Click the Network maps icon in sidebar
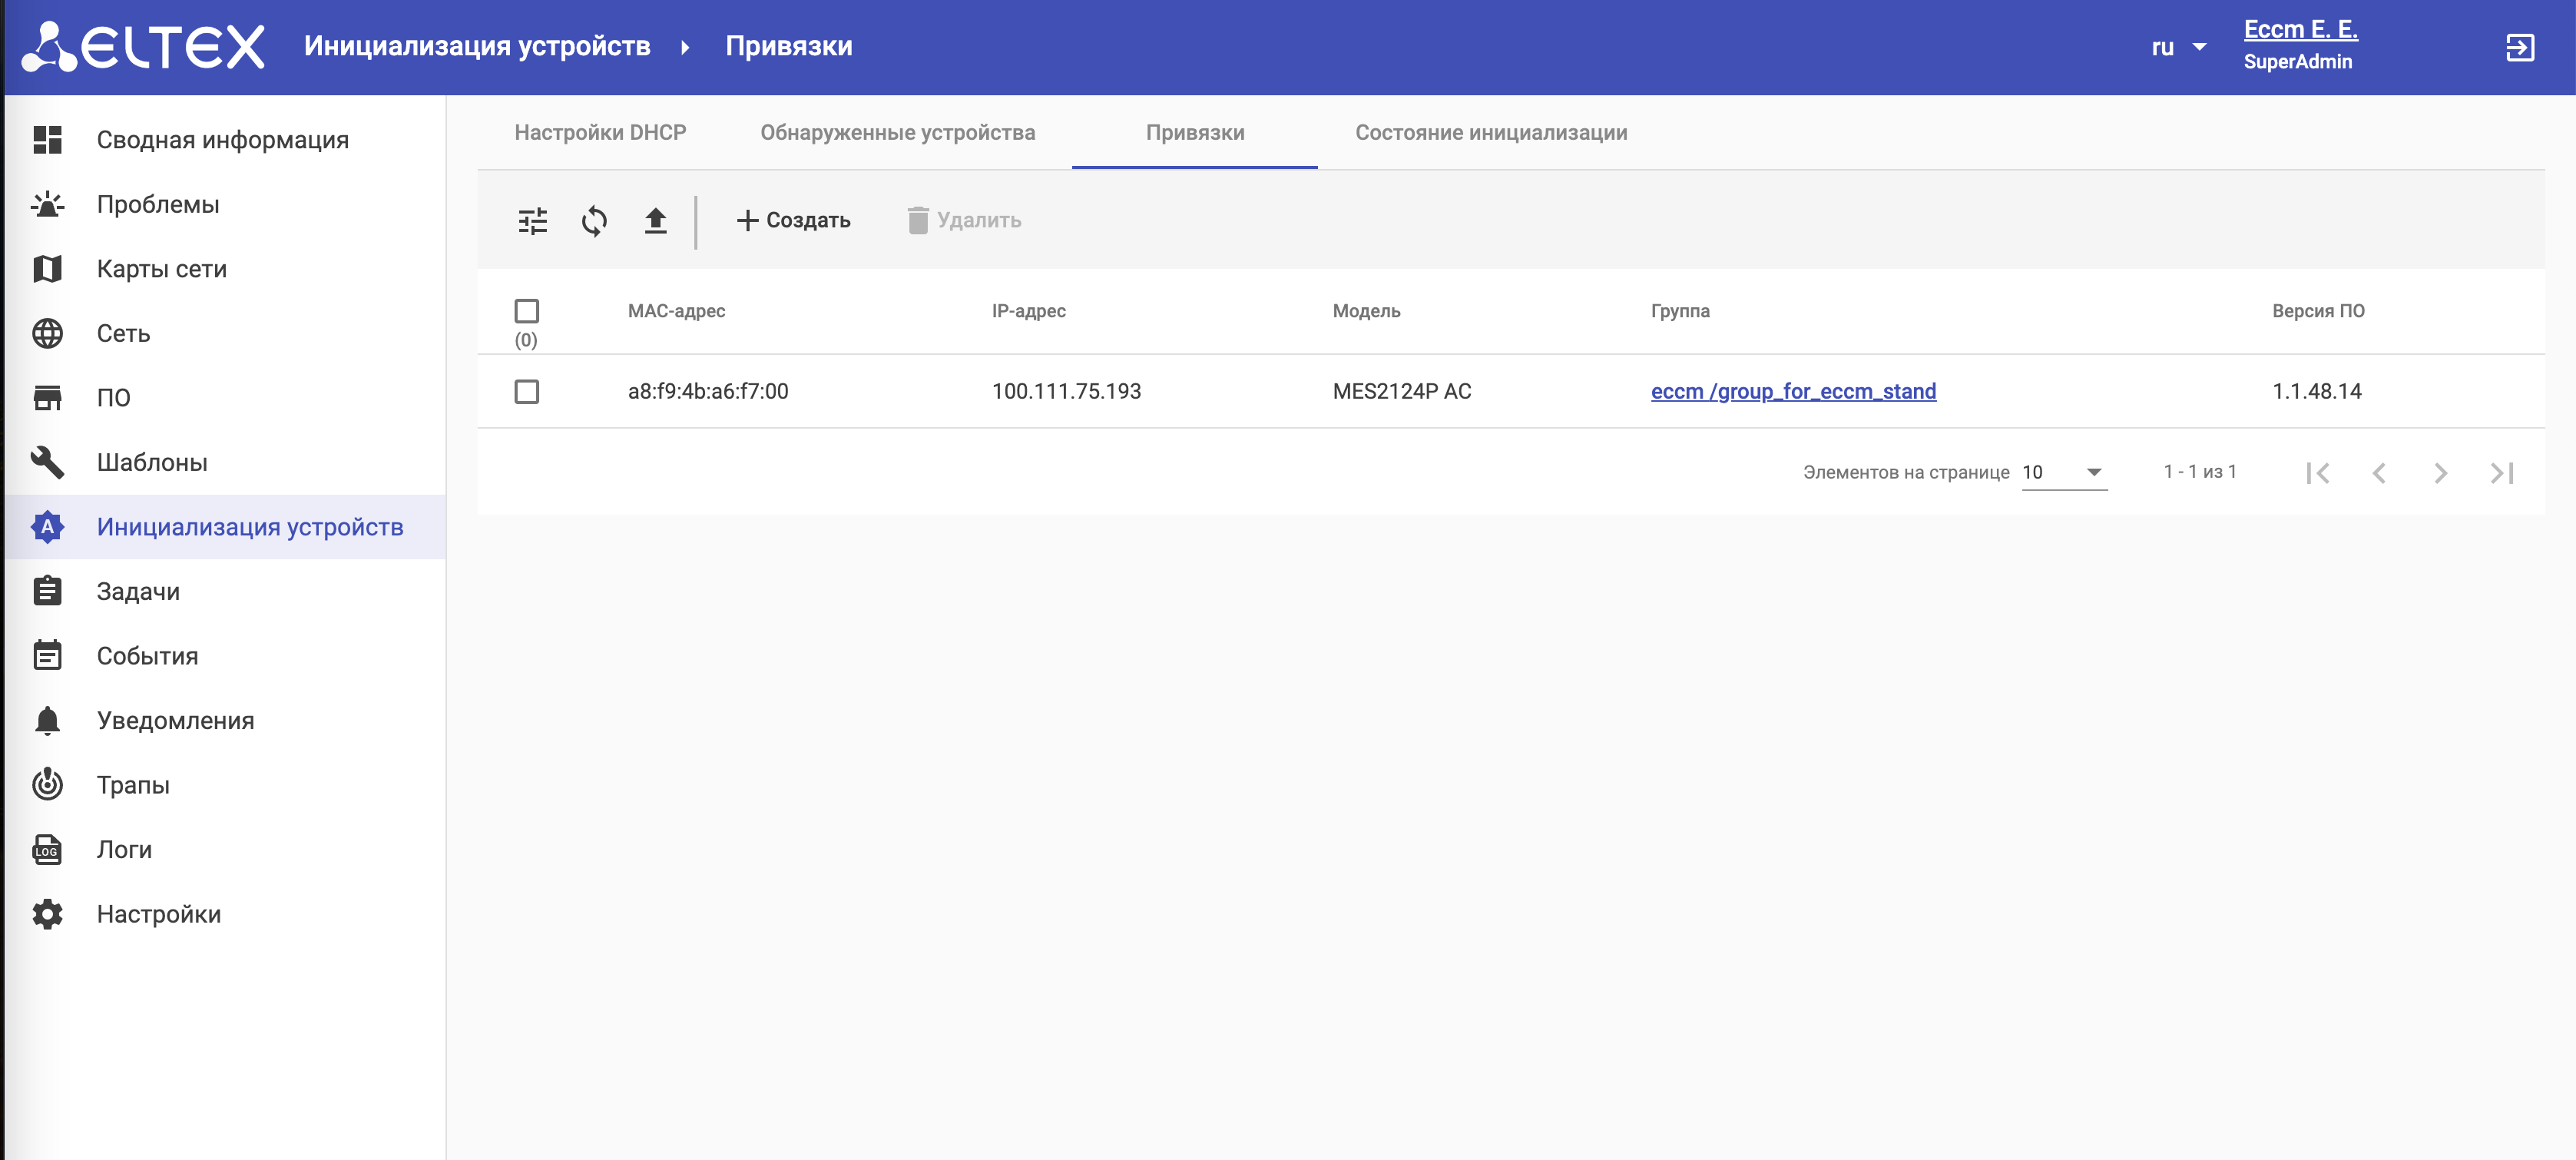This screenshot has height=1160, width=2576. click(x=47, y=269)
